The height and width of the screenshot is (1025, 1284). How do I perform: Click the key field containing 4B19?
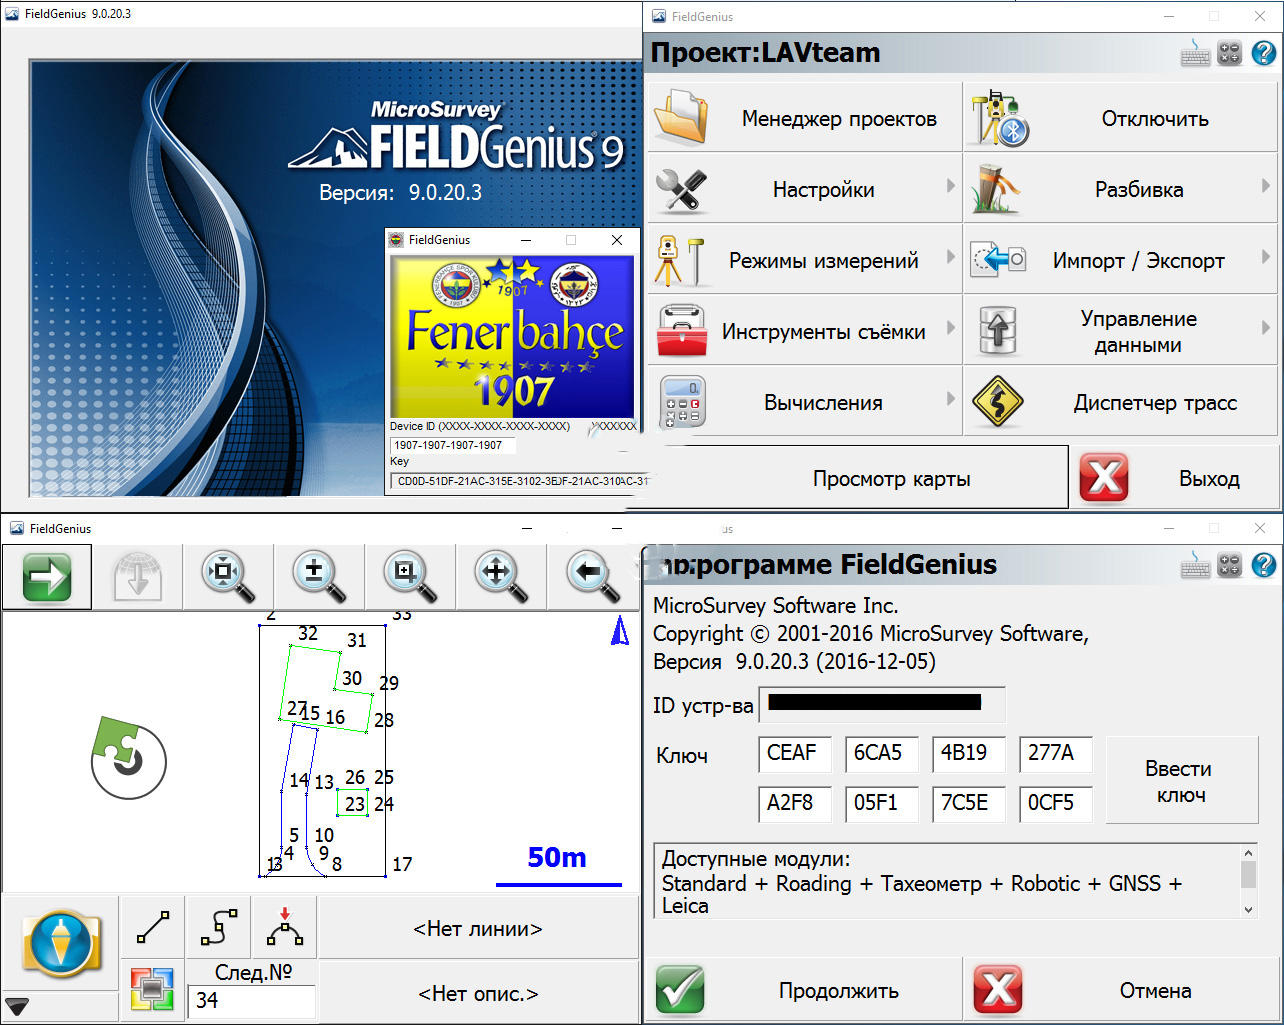(x=968, y=753)
